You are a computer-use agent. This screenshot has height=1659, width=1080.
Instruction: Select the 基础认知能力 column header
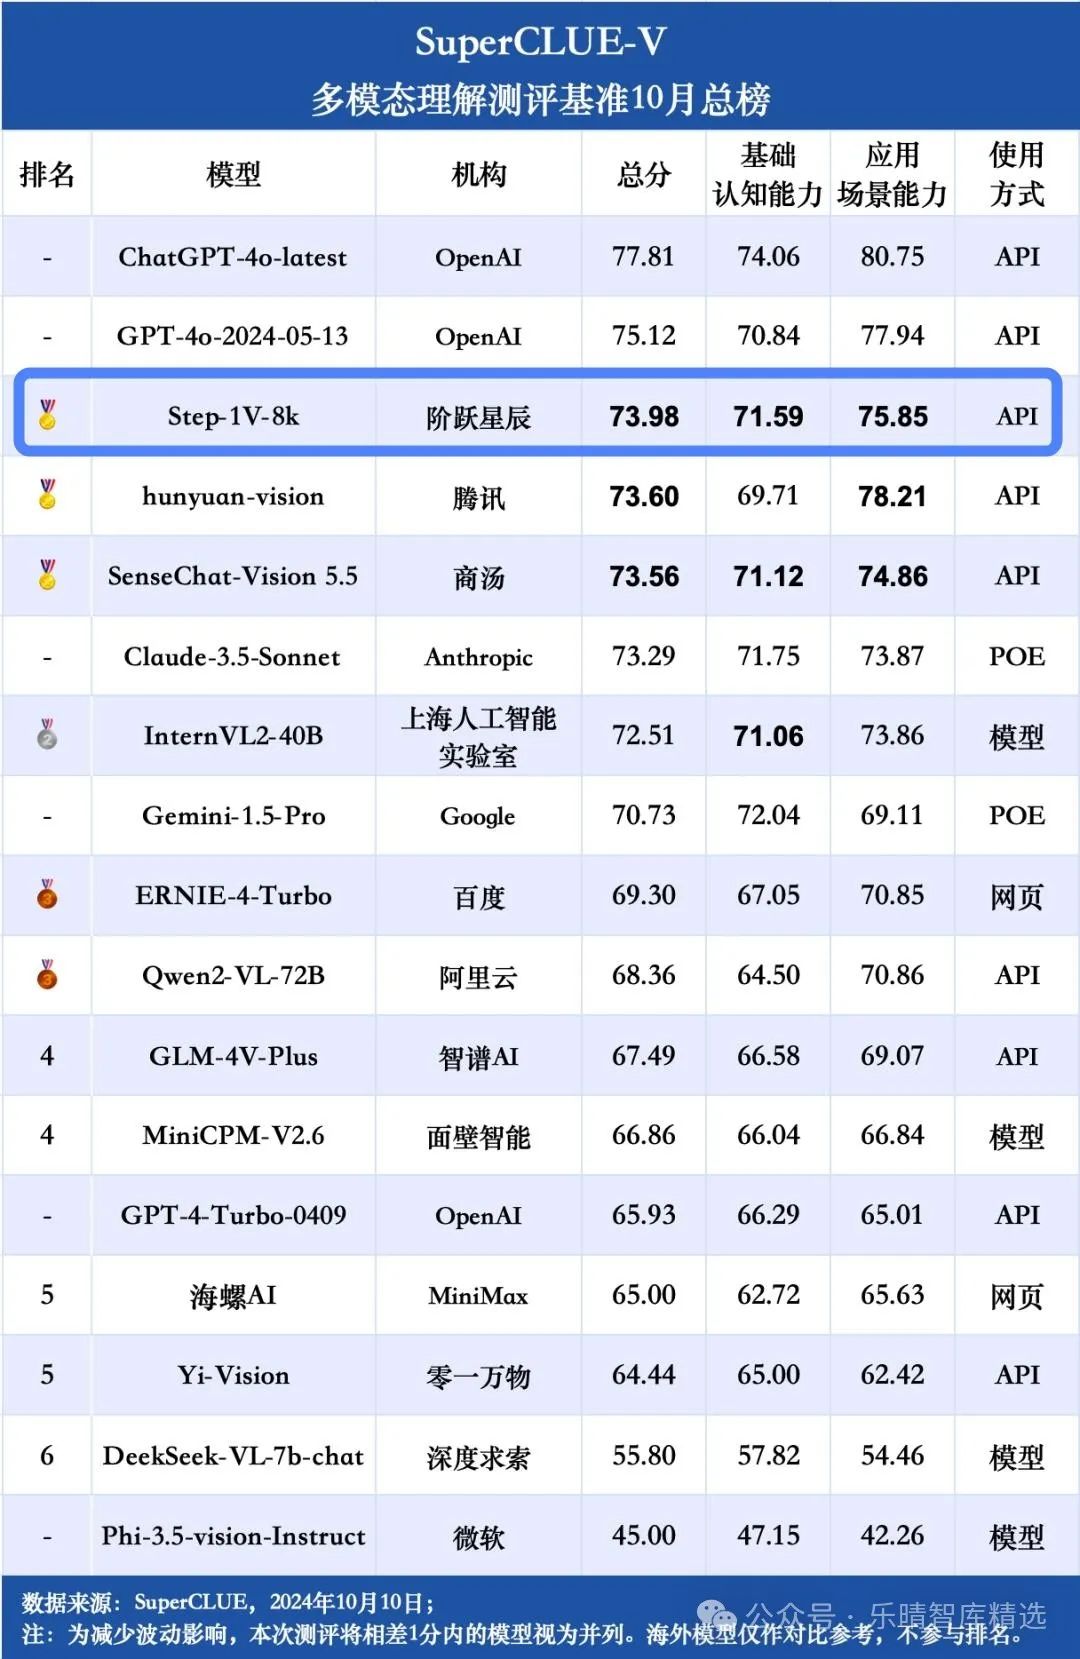(x=768, y=174)
